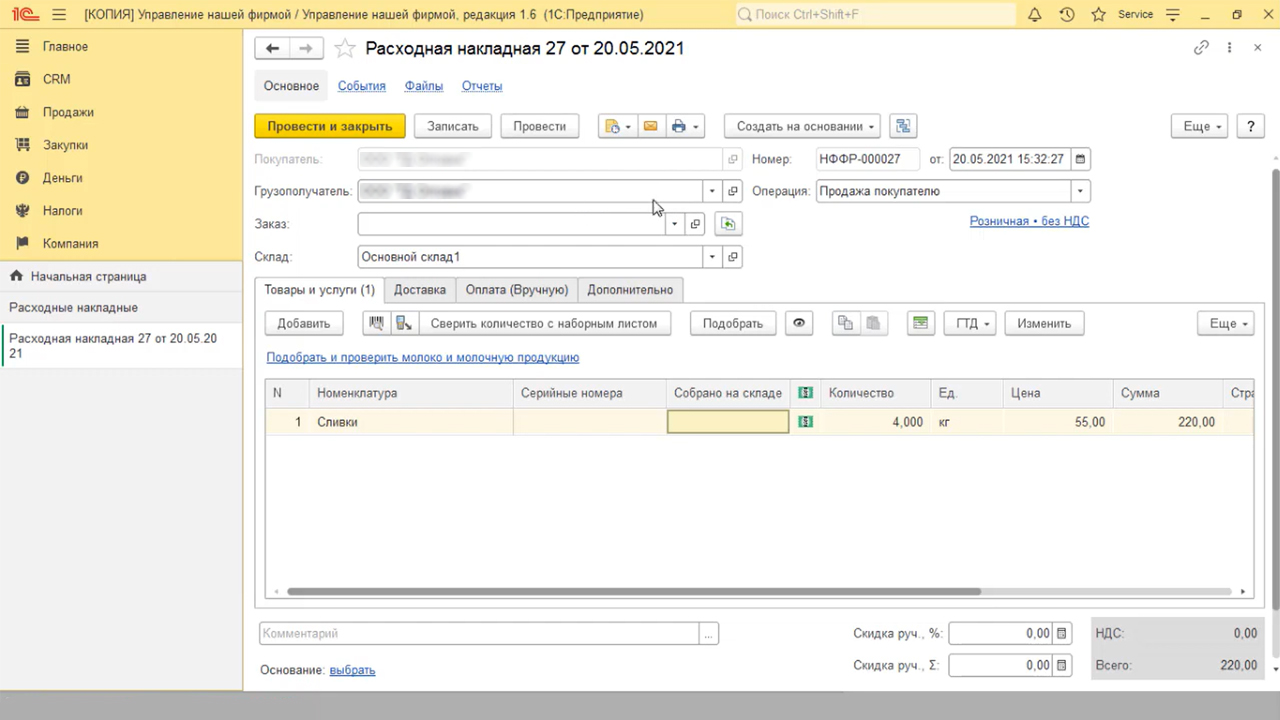Viewport: 1280px width, 720px height.
Task: Click the barcode scanner icon
Action: tap(377, 323)
